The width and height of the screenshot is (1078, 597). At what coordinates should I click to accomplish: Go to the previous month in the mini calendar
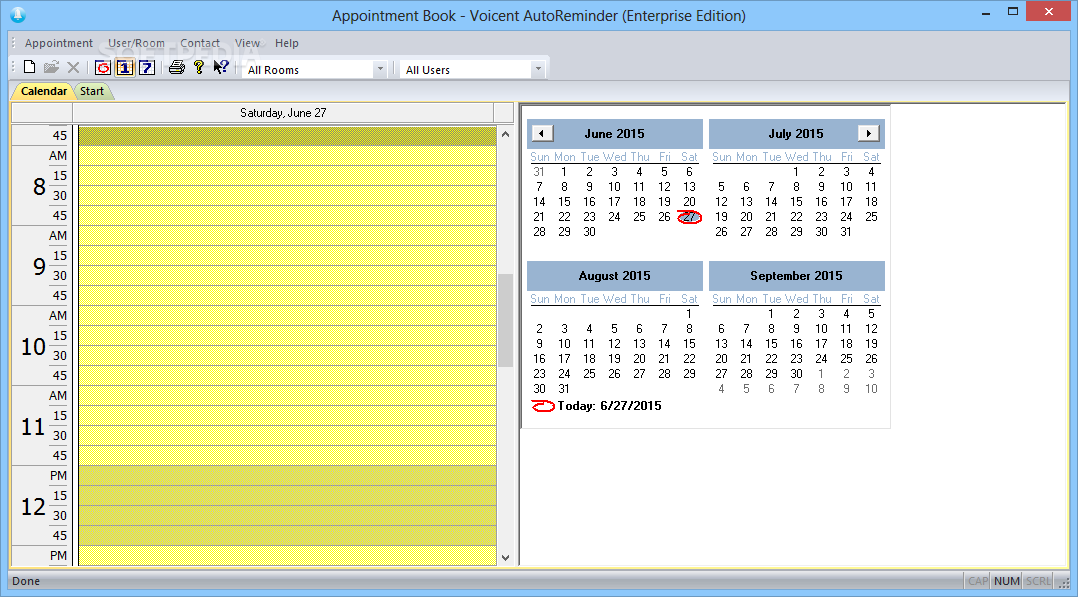pyautogui.click(x=542, y=133)
